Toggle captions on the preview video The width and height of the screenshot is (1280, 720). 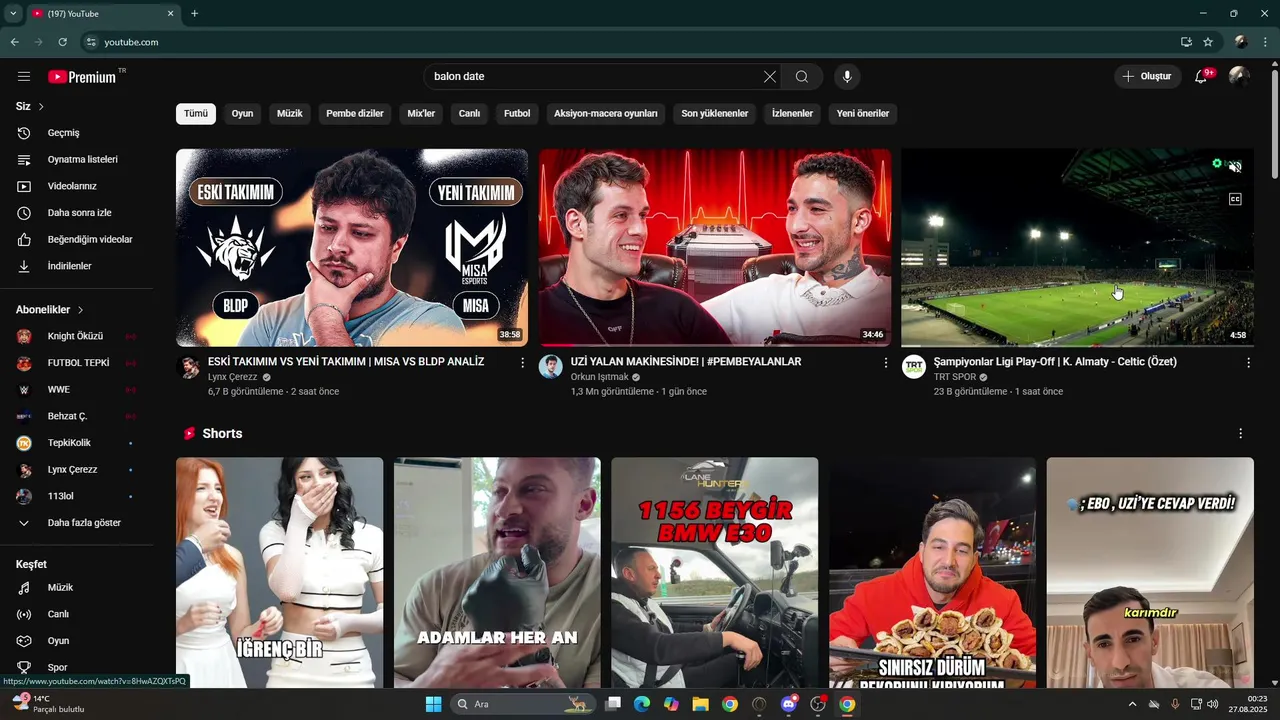[1235, 199]
